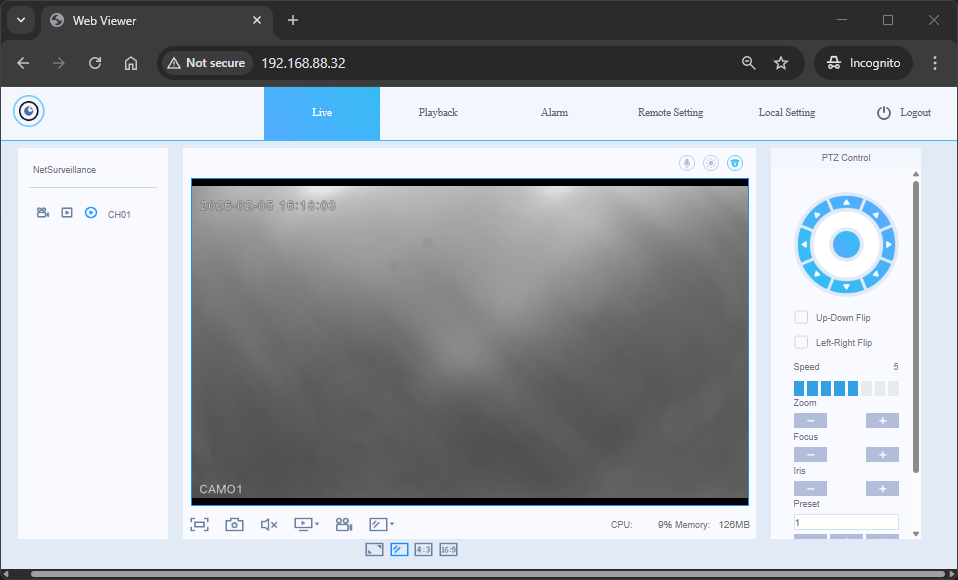Image resolution: width=958 pixels, height=580 pixels.
Task: Open the Remote Setting tab
Action: 670,113
